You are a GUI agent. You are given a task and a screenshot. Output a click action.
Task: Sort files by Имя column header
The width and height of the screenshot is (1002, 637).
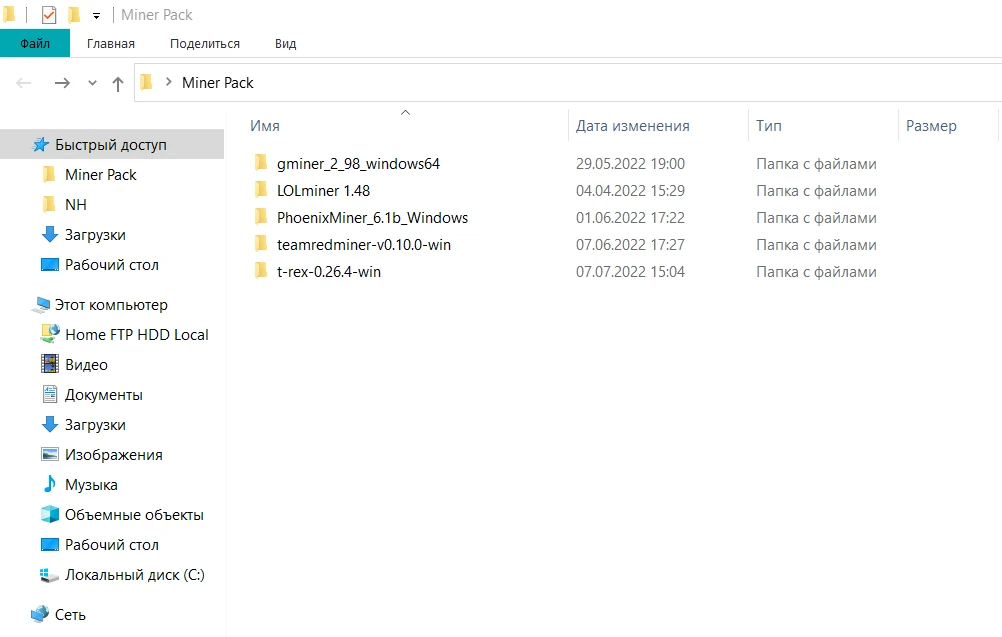tap(265, 126)
